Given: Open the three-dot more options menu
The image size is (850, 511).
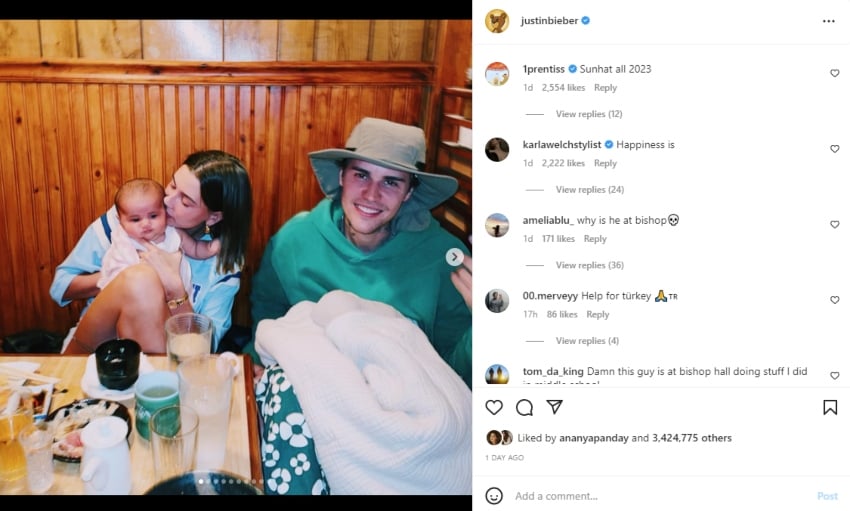Looking at the screenshot, I should click(x=828, y=21).
